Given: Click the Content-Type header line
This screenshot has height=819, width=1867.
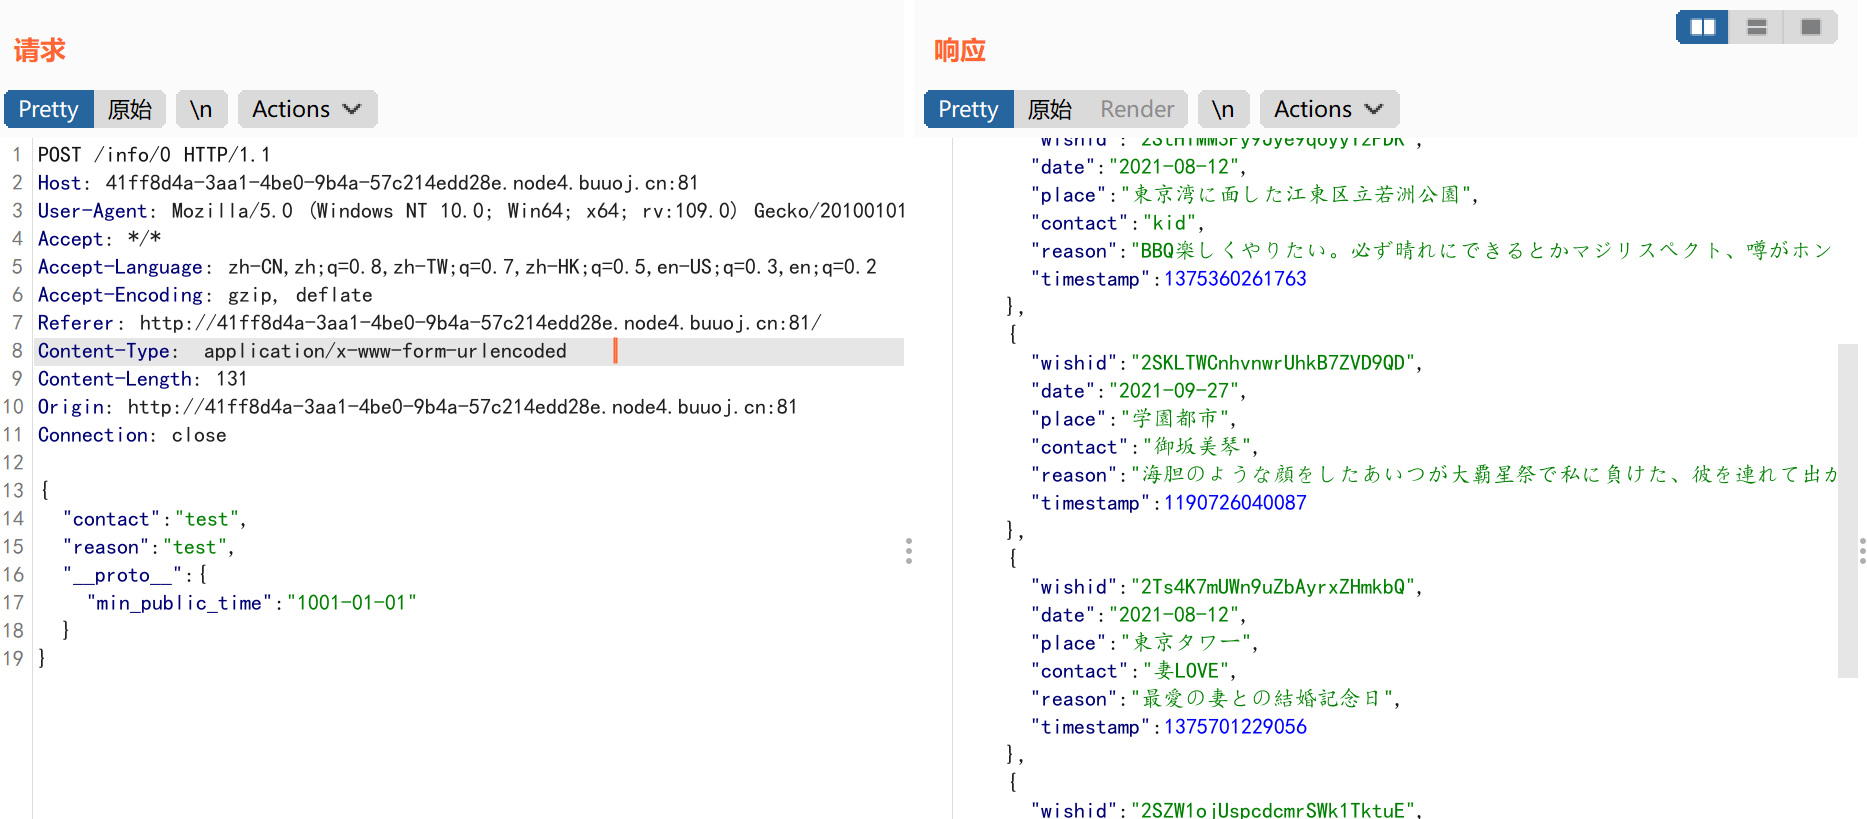Looking at the screenshot, I should [x=302, y=351].
